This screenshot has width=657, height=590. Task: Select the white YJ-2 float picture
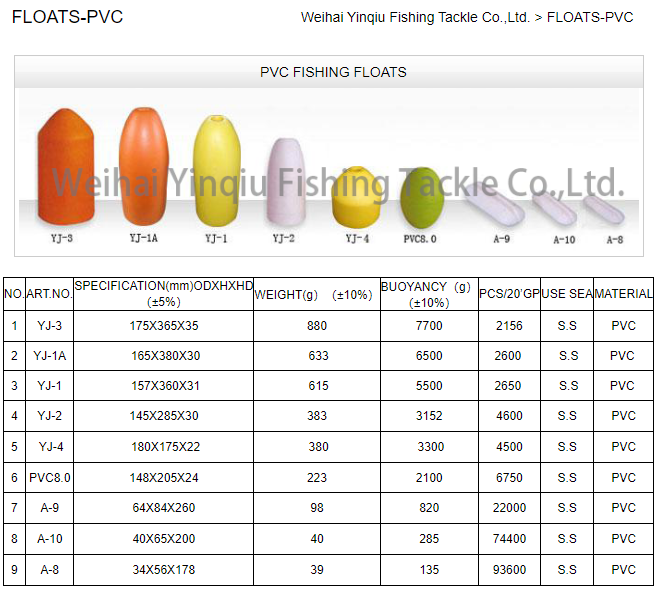(287, 182)
